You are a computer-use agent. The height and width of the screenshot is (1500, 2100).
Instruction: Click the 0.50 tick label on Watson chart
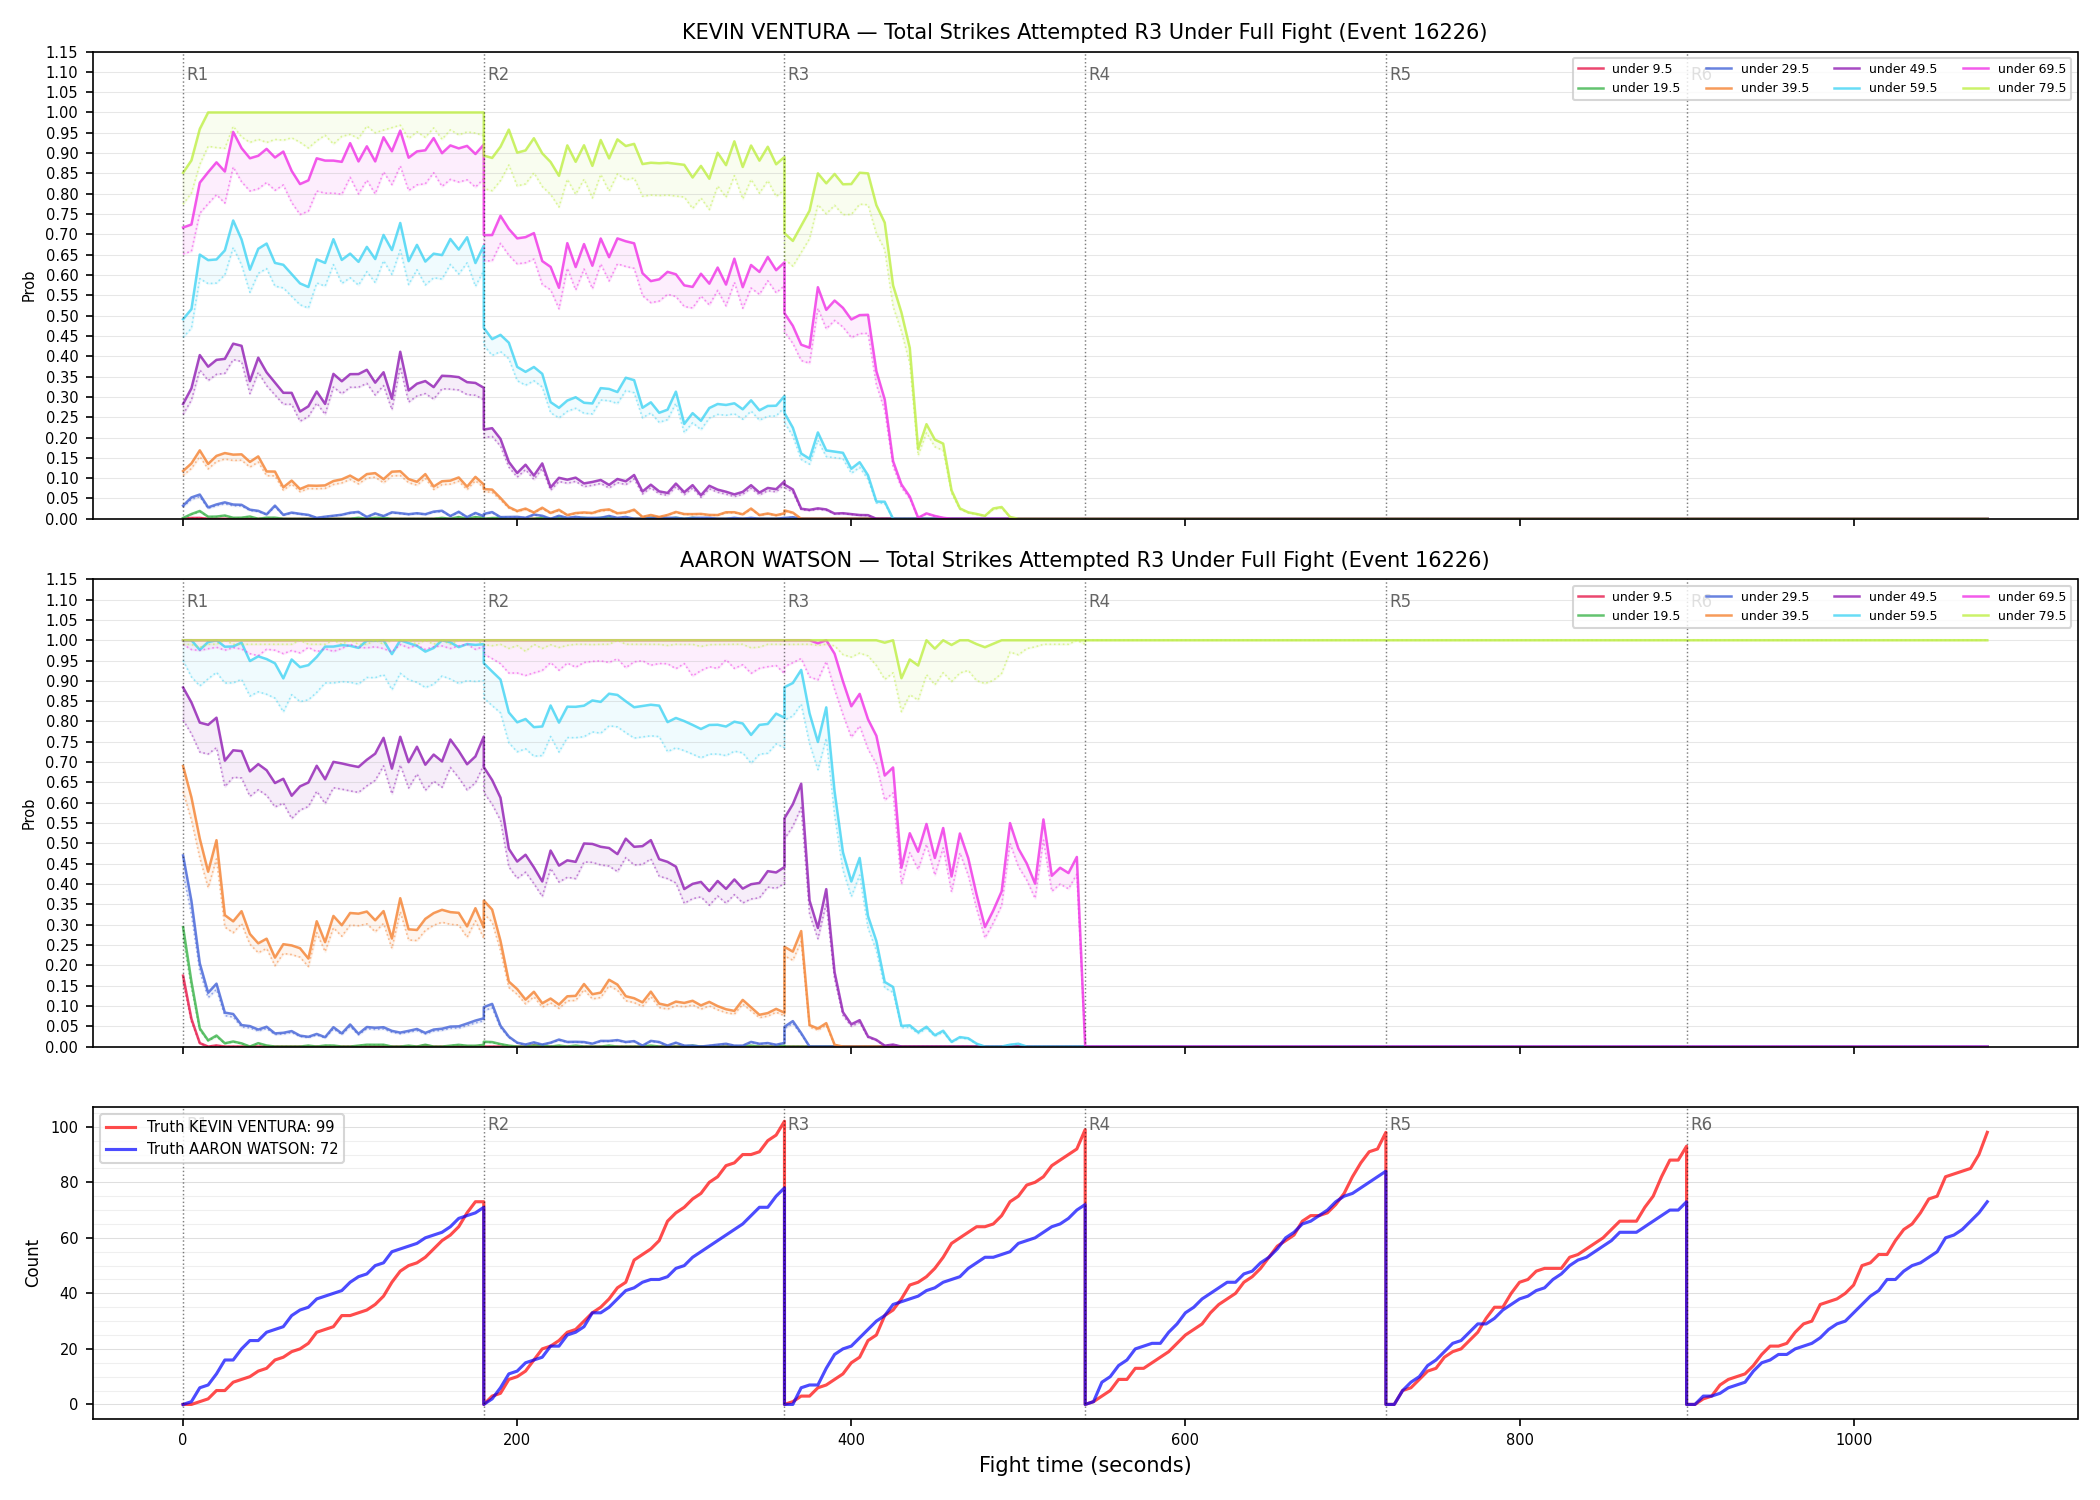point(61,844)
